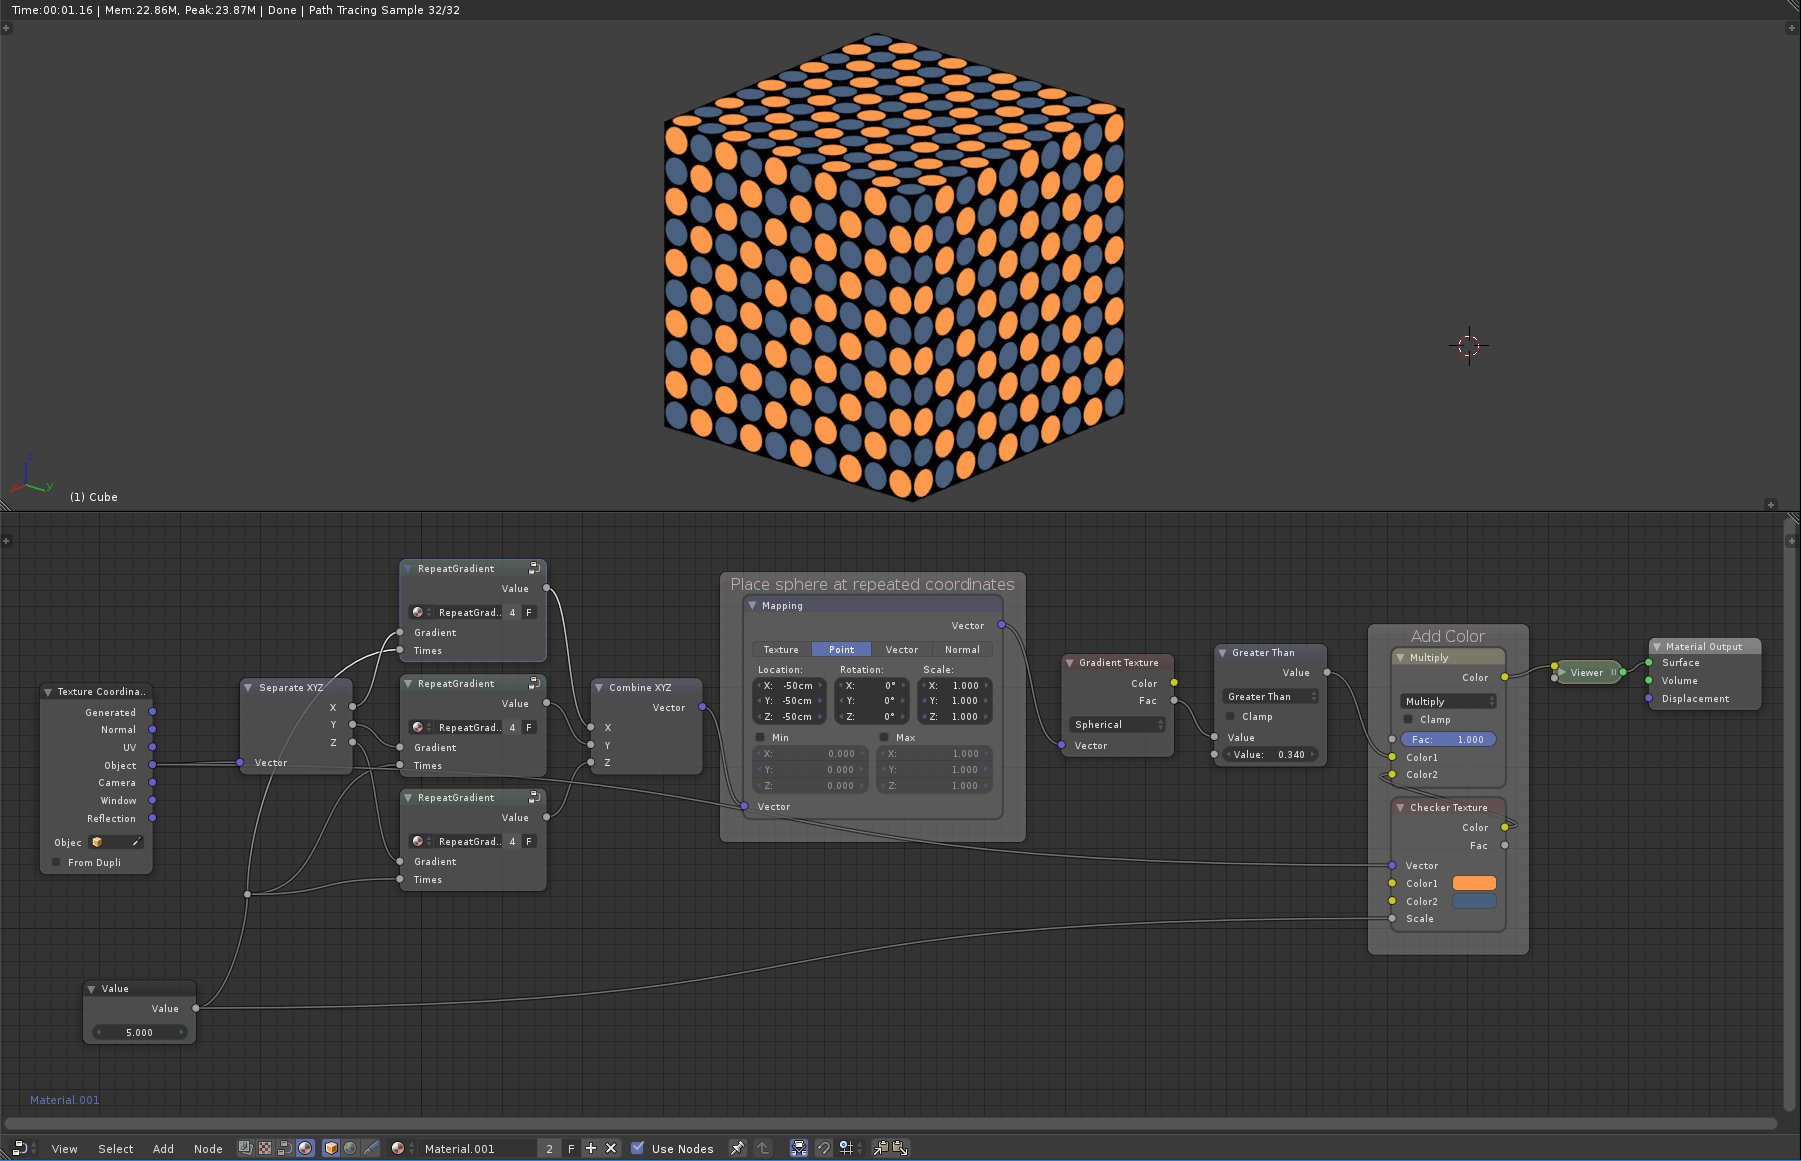1801x1161 pixels.
Task: Click the paste nodes from clipboard icon
Action: coord(900,1148)
